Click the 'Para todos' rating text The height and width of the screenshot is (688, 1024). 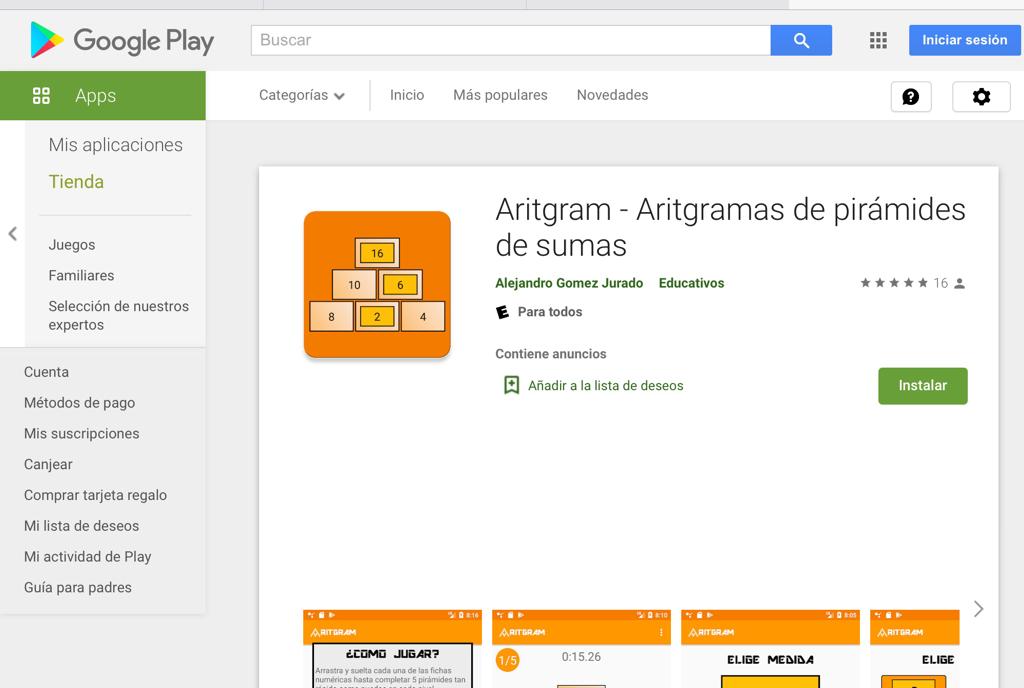(550, 312)
